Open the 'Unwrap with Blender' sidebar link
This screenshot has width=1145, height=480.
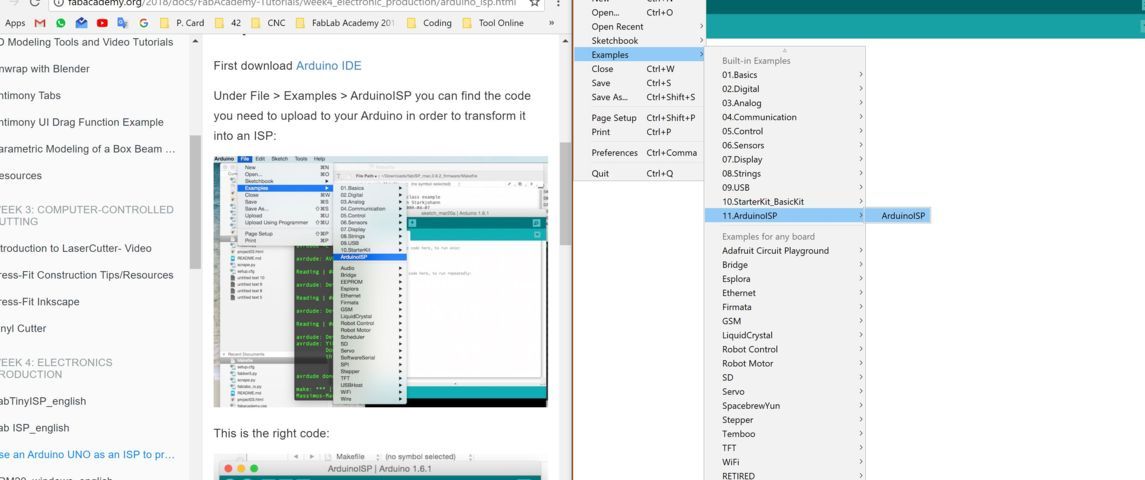pyautogui.click(x=45, y=69)
